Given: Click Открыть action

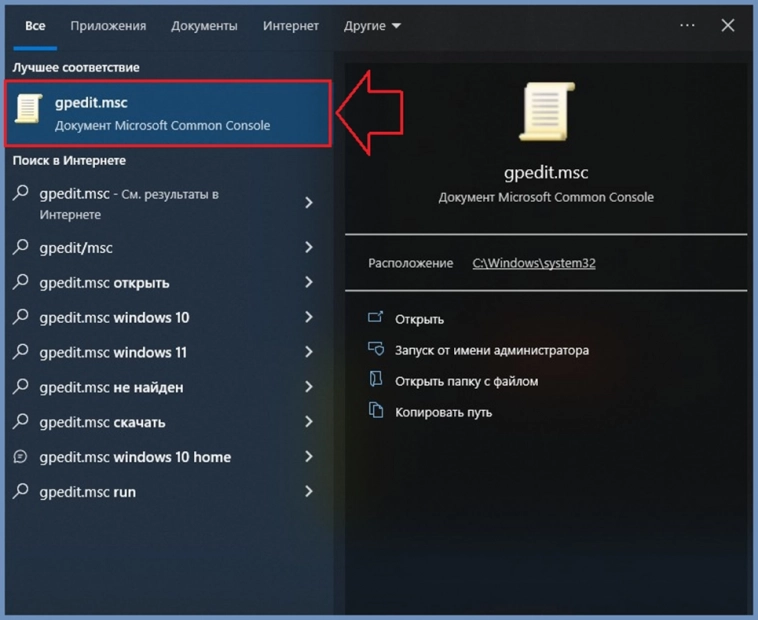Looking at the screenshot, I should pos(419,319).
